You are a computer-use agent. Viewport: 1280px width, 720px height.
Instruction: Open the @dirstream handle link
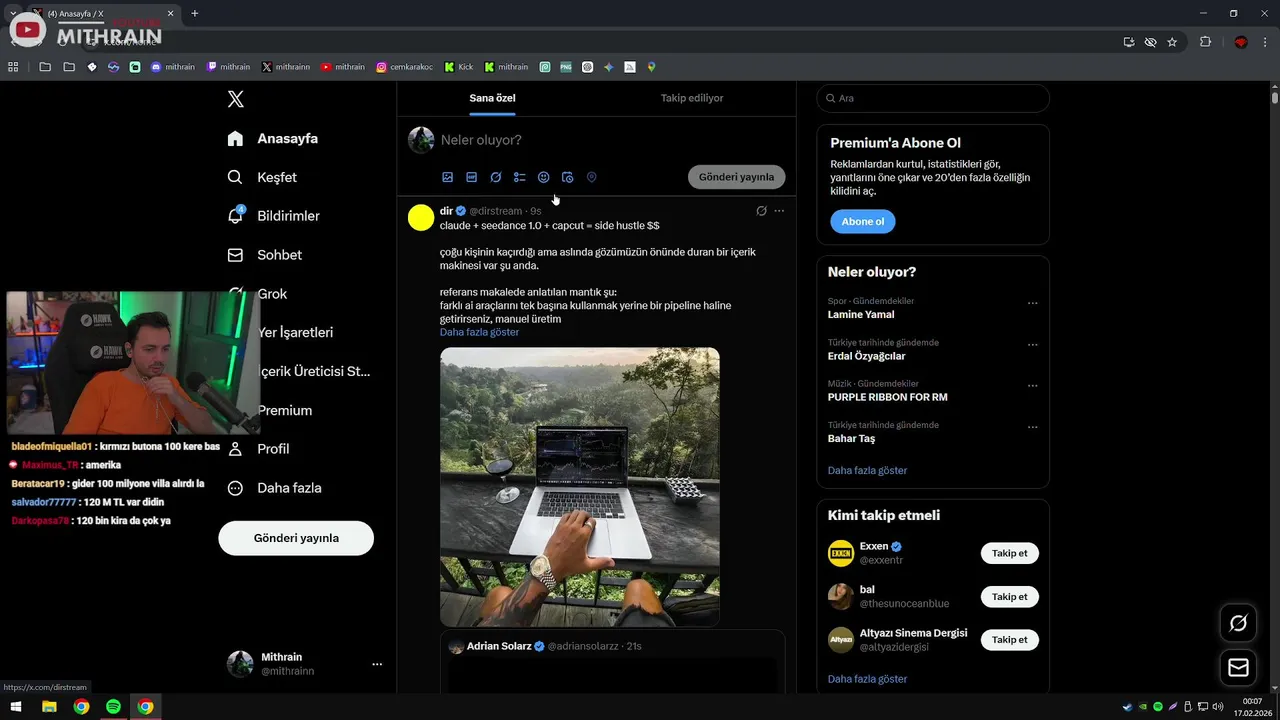[496, 211]
